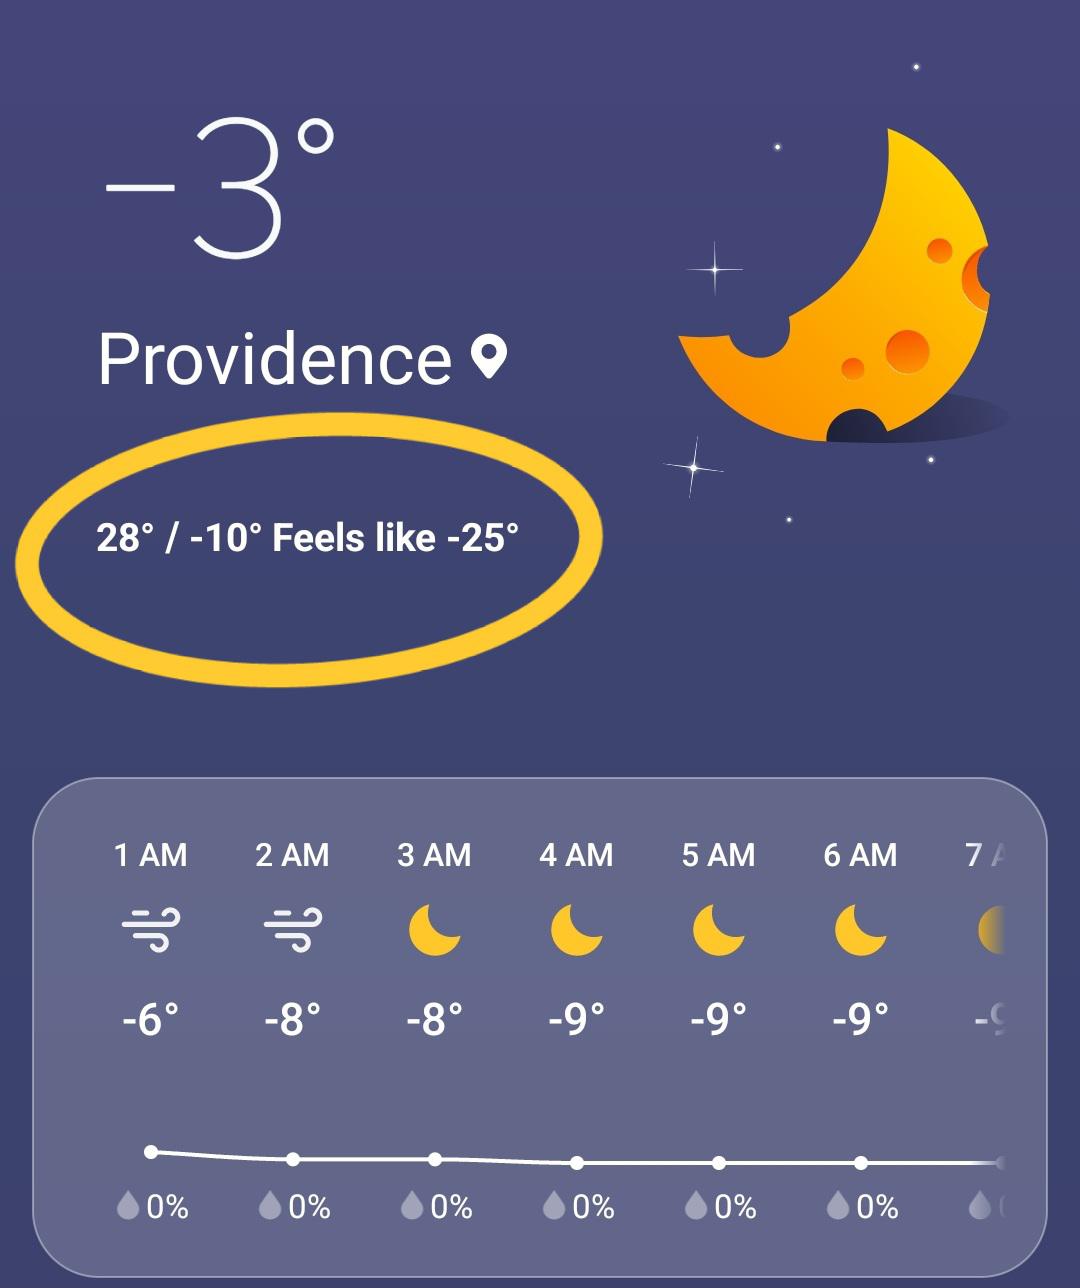Tap the -8° temperature under 3 AM
Screen dimensions: 1080x1288
[434, 1019]
